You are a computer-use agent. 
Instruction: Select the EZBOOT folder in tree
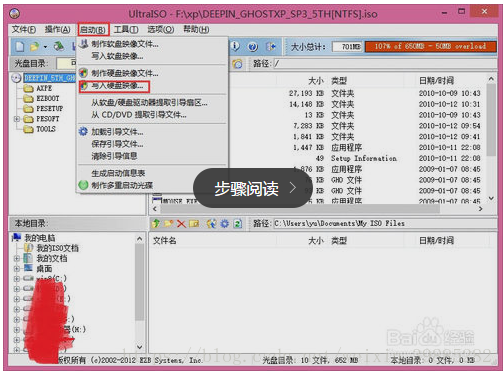pyautogui.click(x=48, y=99)
